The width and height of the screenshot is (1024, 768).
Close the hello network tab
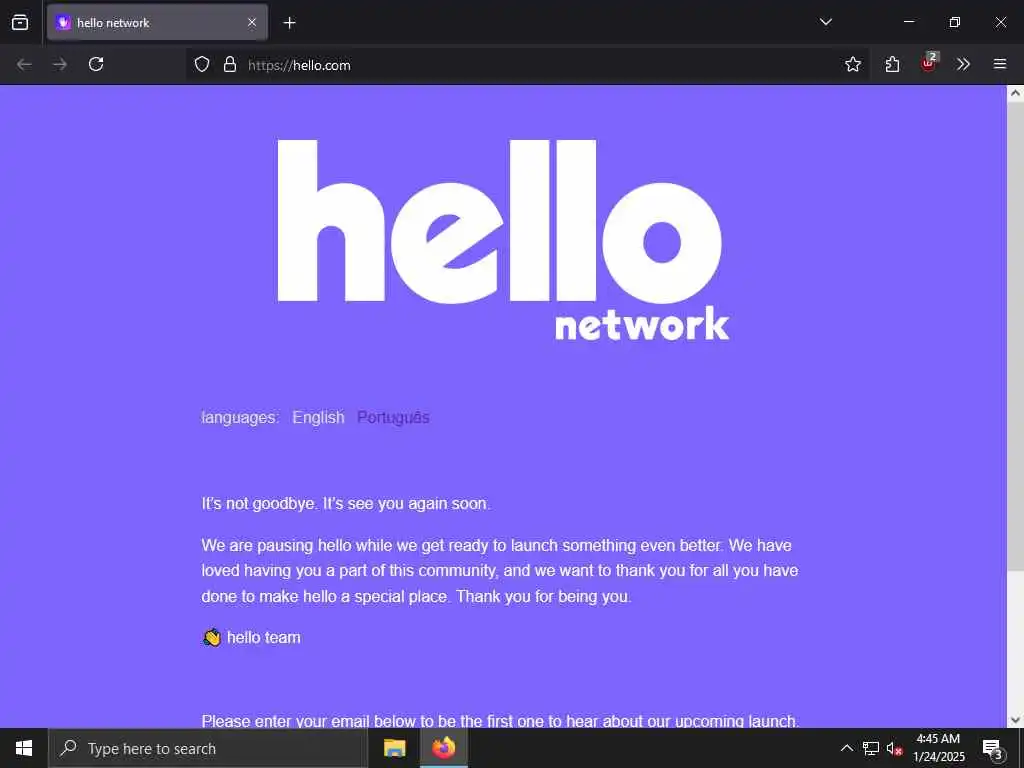(252, 22)
